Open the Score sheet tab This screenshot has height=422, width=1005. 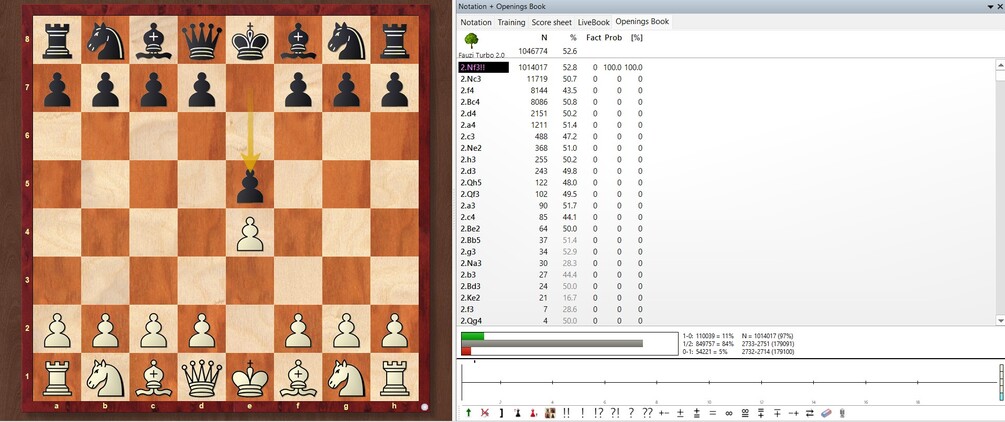[x=551, y=22]
